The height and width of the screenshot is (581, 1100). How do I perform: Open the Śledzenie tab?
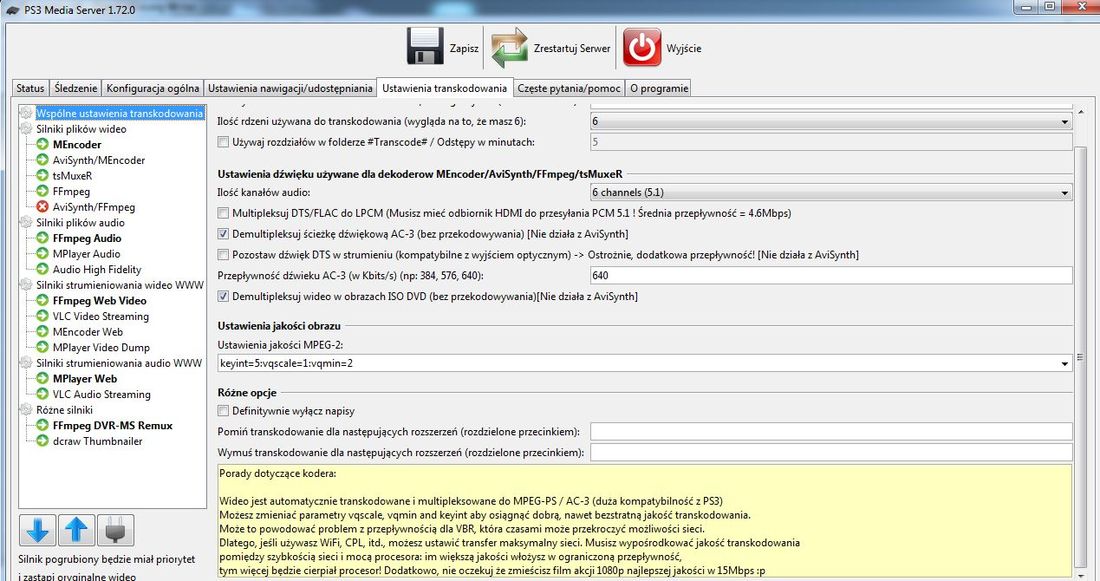click(x=76, y=88)
